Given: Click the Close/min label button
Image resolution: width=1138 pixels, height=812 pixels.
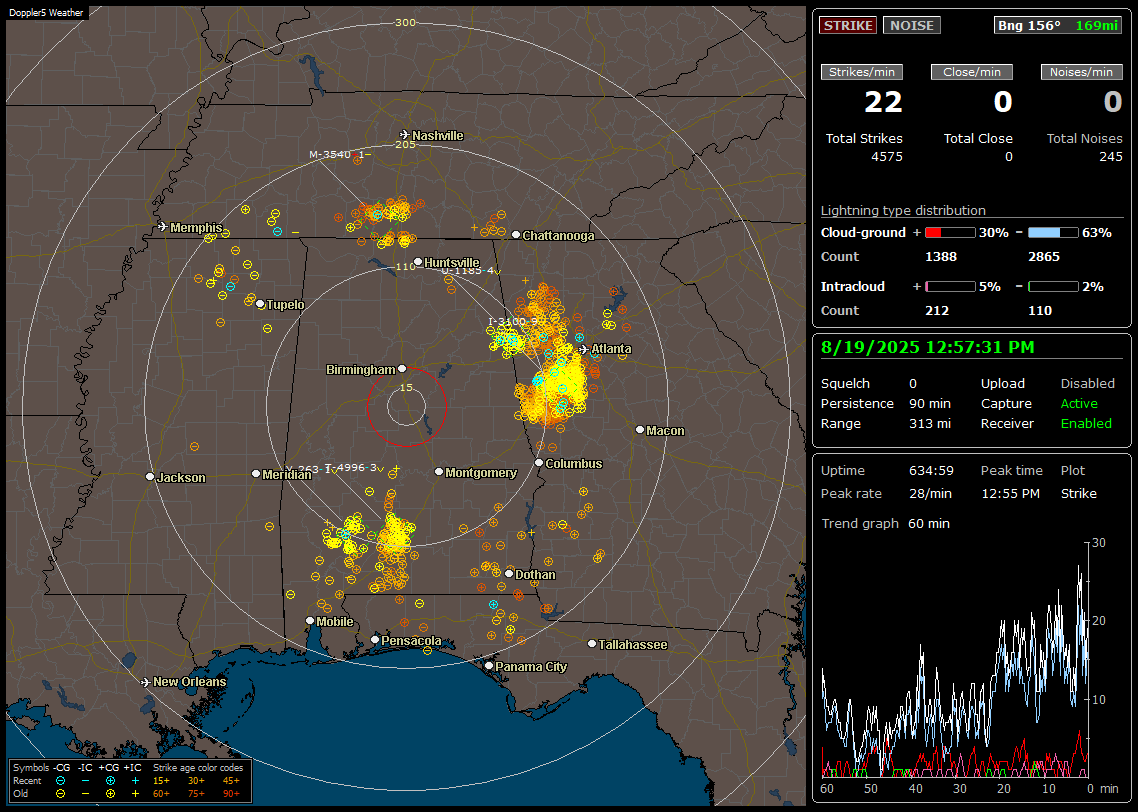Looking at the screenshot, I should (972, 72).
